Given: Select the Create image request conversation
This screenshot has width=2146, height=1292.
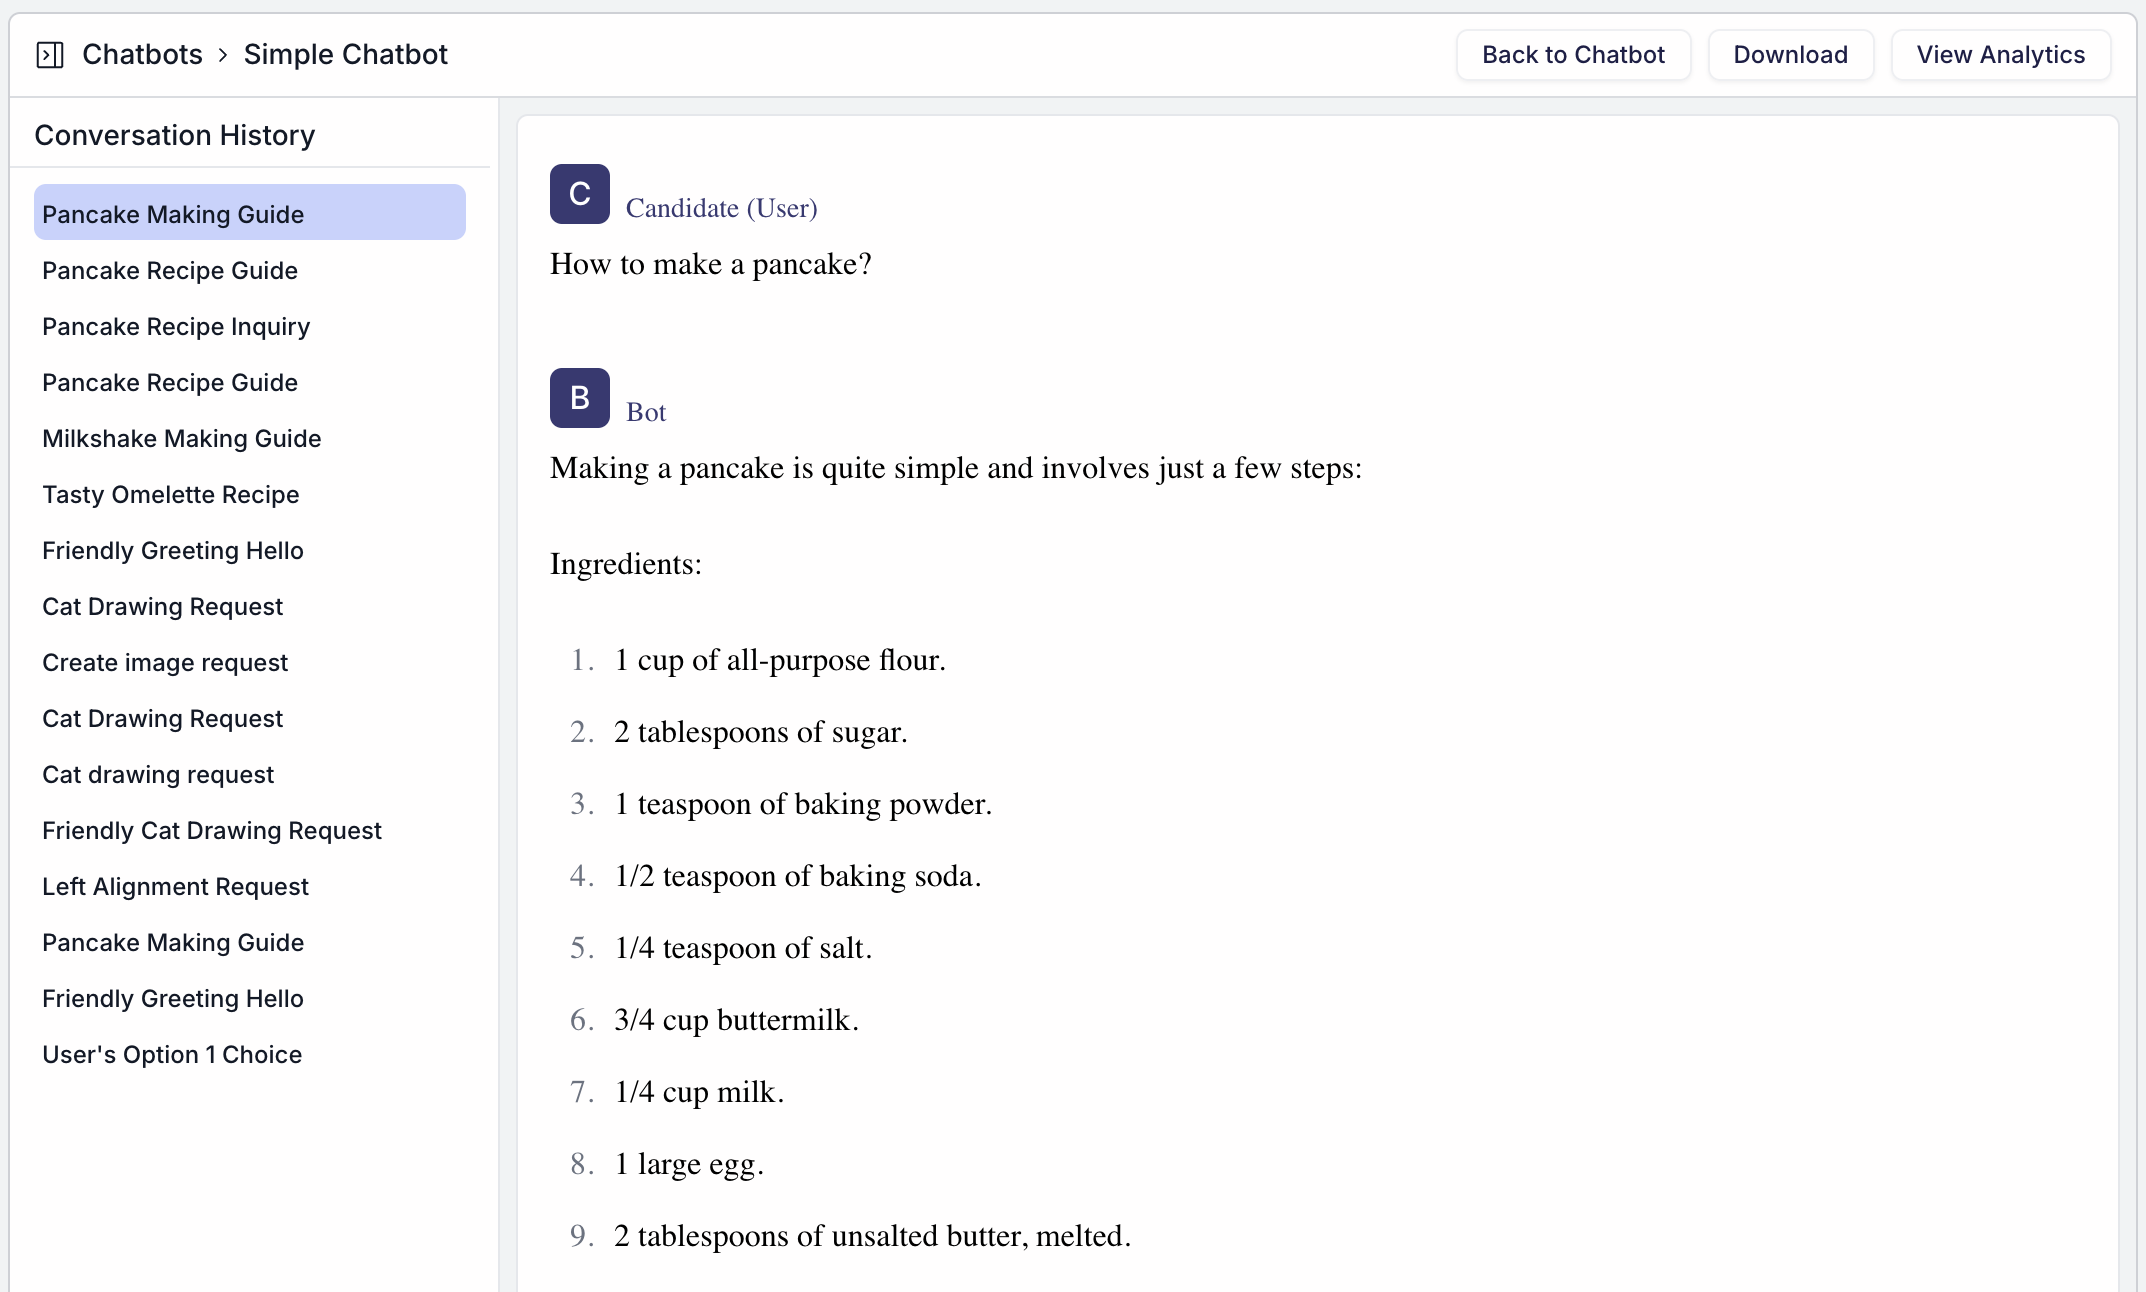Looking at the screenshot, I should tap(164, 662).
